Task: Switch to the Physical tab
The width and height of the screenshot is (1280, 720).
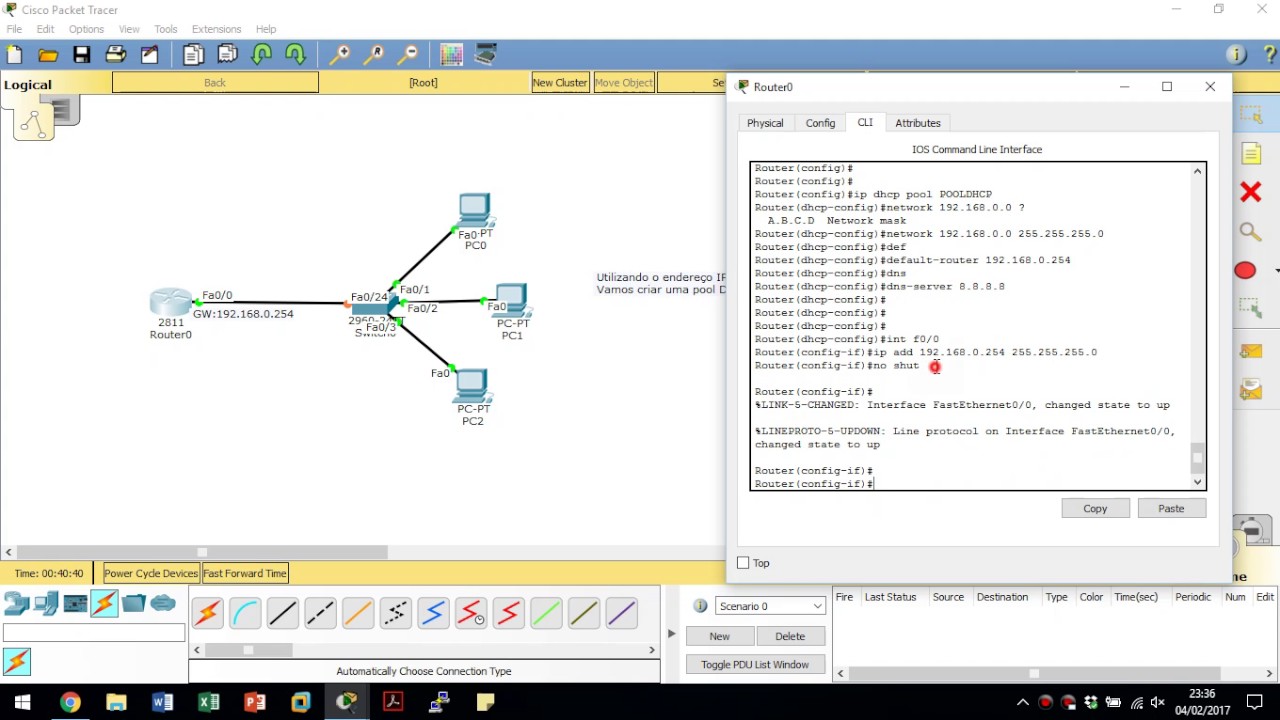Action: click(x=765, y=123)
